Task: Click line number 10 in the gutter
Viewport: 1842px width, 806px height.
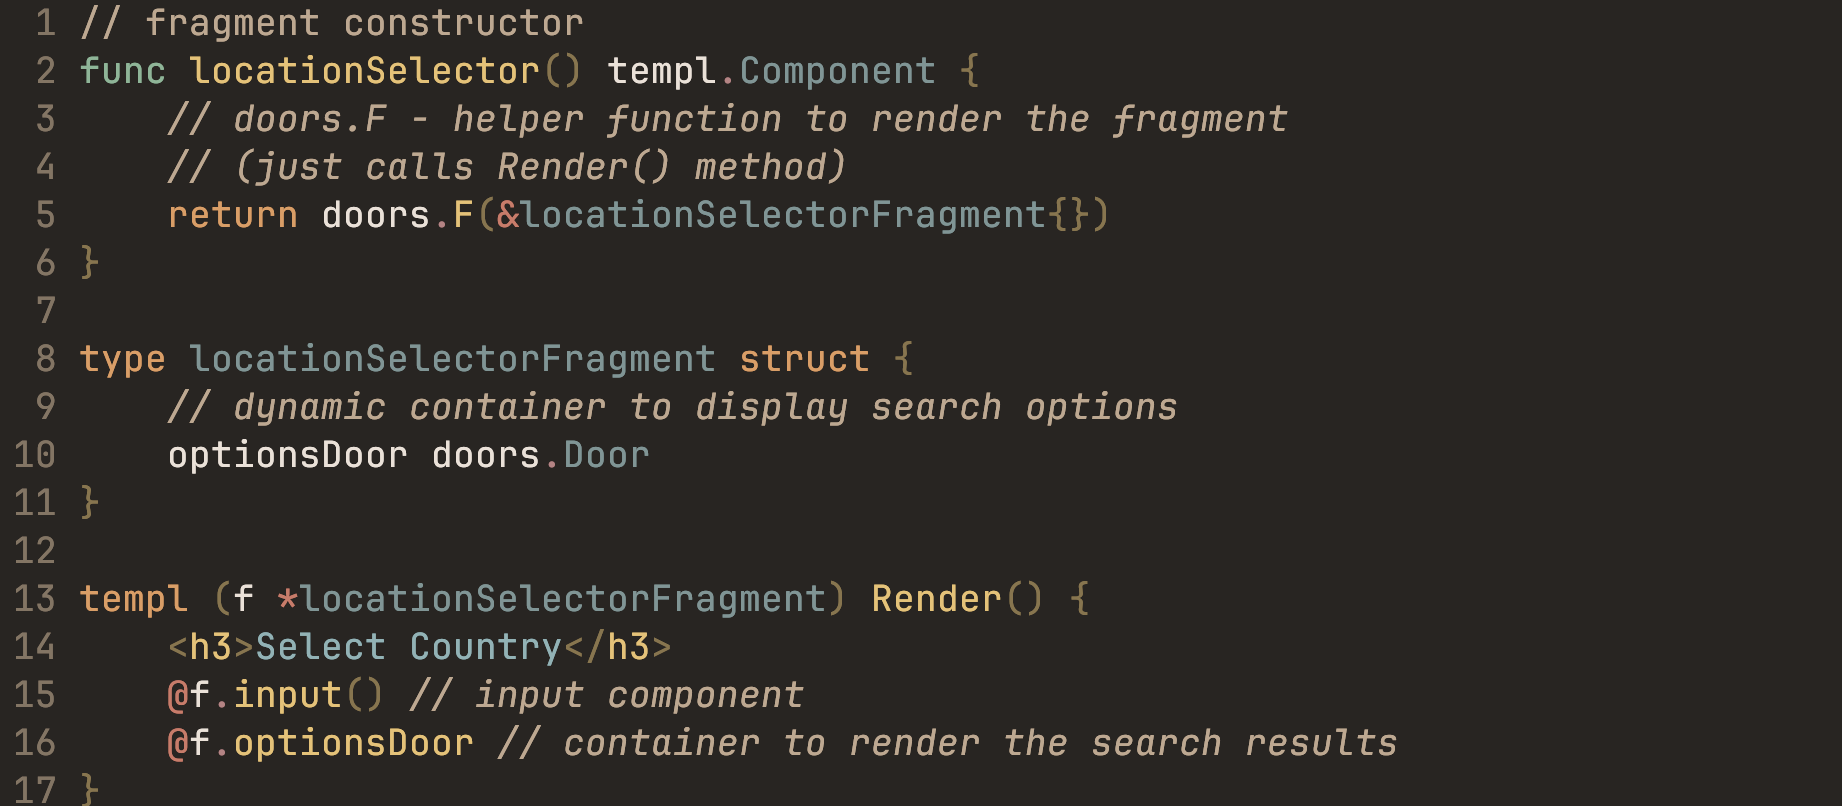Action: point(35,455)
